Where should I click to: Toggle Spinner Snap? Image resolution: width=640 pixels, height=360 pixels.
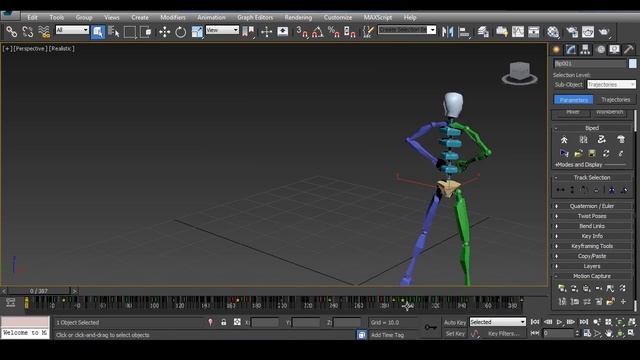click(350, 31)
